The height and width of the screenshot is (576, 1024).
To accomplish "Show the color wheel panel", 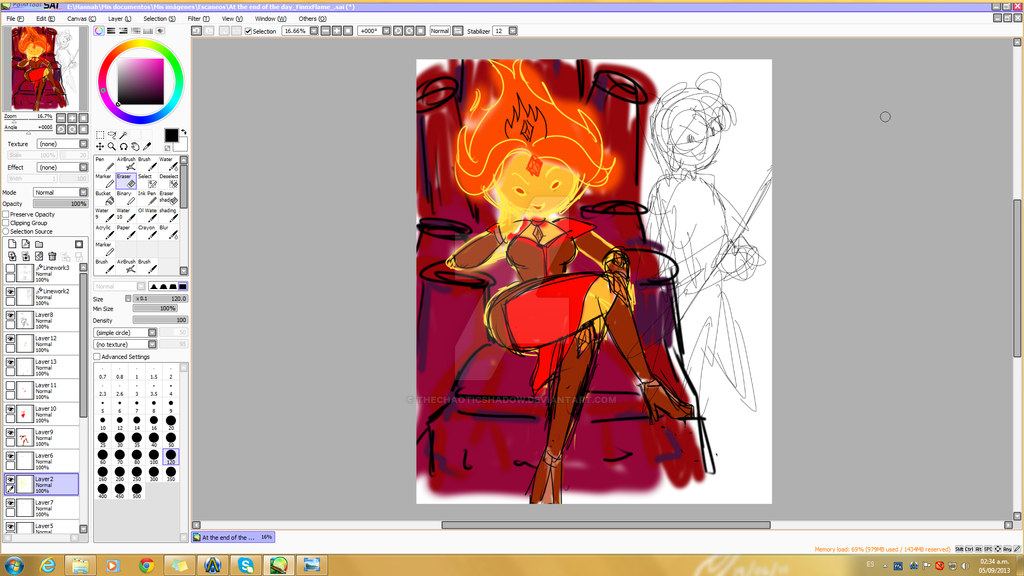I will (x=99, y=31).
